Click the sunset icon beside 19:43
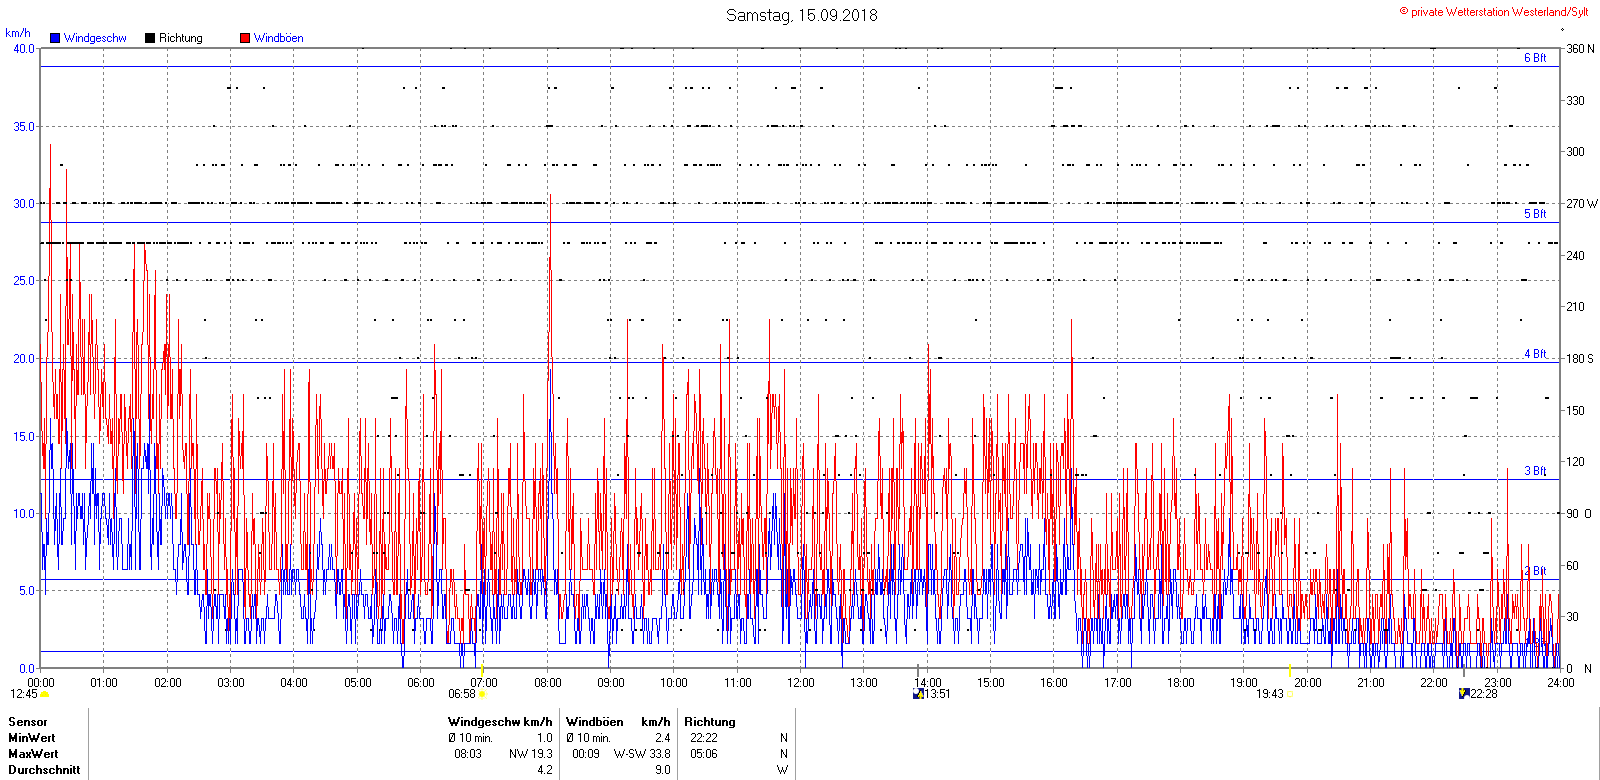 pyautogui.click(x=1290, y=694)
